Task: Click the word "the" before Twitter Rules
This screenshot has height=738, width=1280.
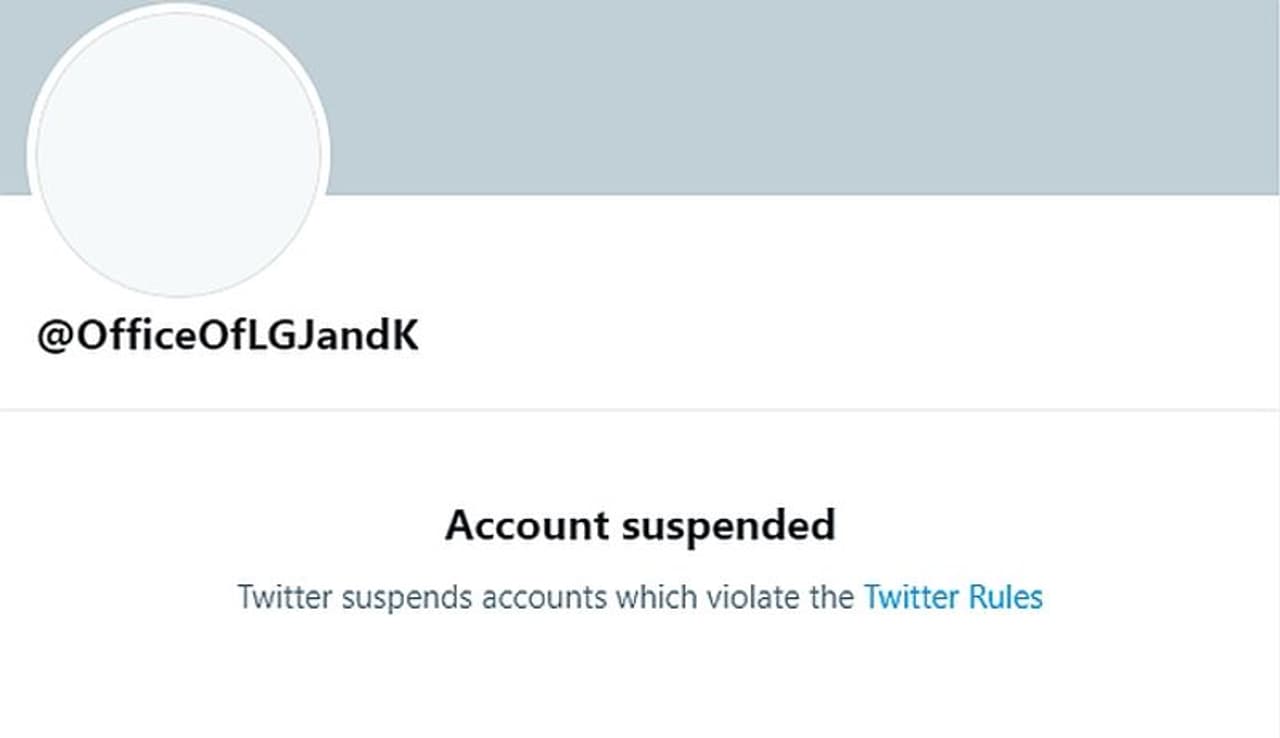Action: (833, 597)
